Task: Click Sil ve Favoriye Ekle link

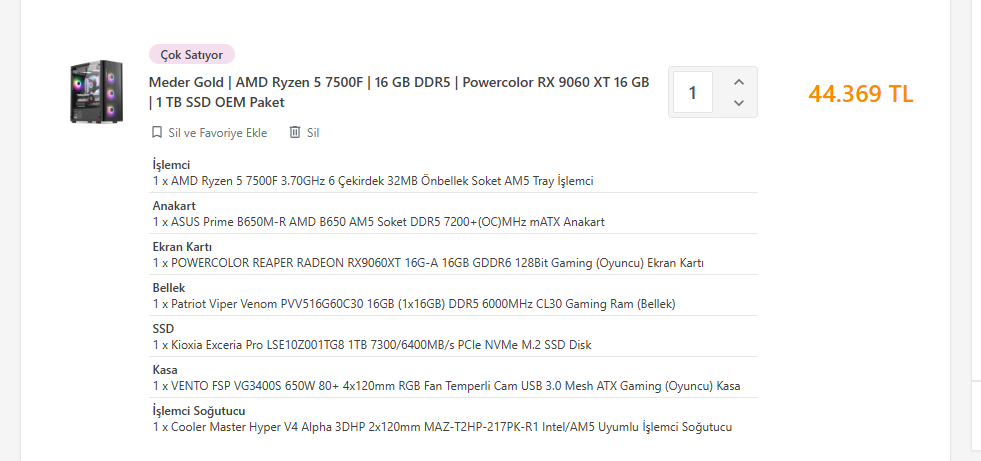Action: click(217, 133)
